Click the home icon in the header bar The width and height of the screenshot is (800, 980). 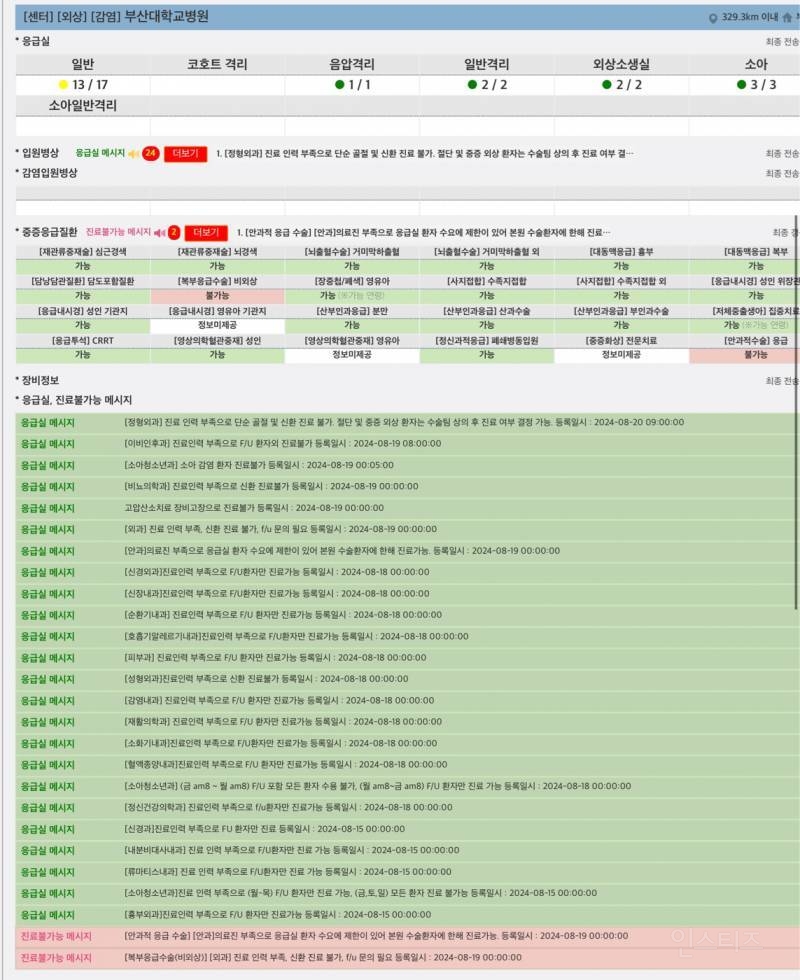pyautogui.click(x=787, y=18)
